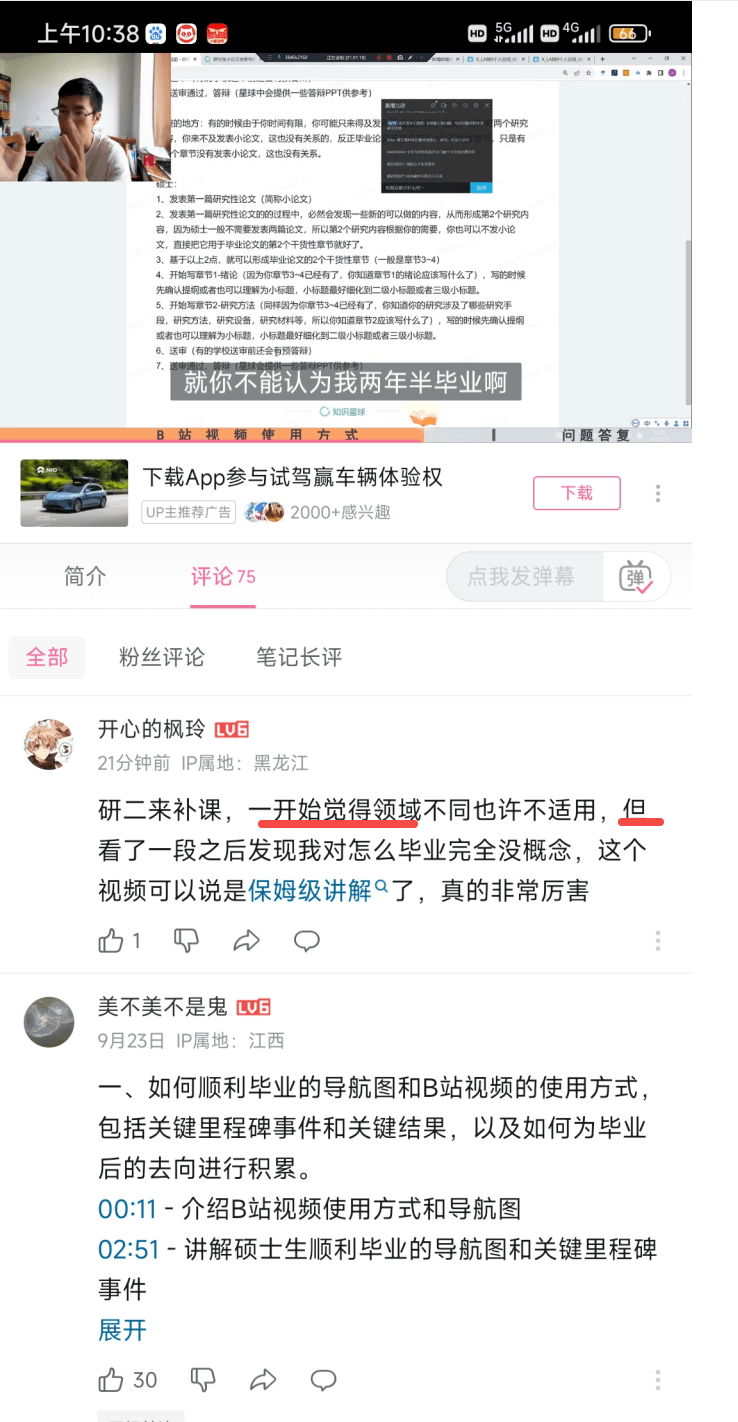Viewport: 738px width, 1422px height.
Task: Open the 保姆级讲解 search keyword link
Action: click(310, 890)
